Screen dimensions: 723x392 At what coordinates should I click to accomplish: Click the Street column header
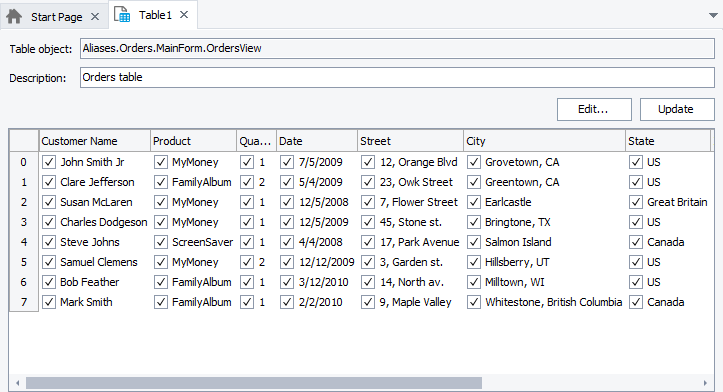[410, 141]
